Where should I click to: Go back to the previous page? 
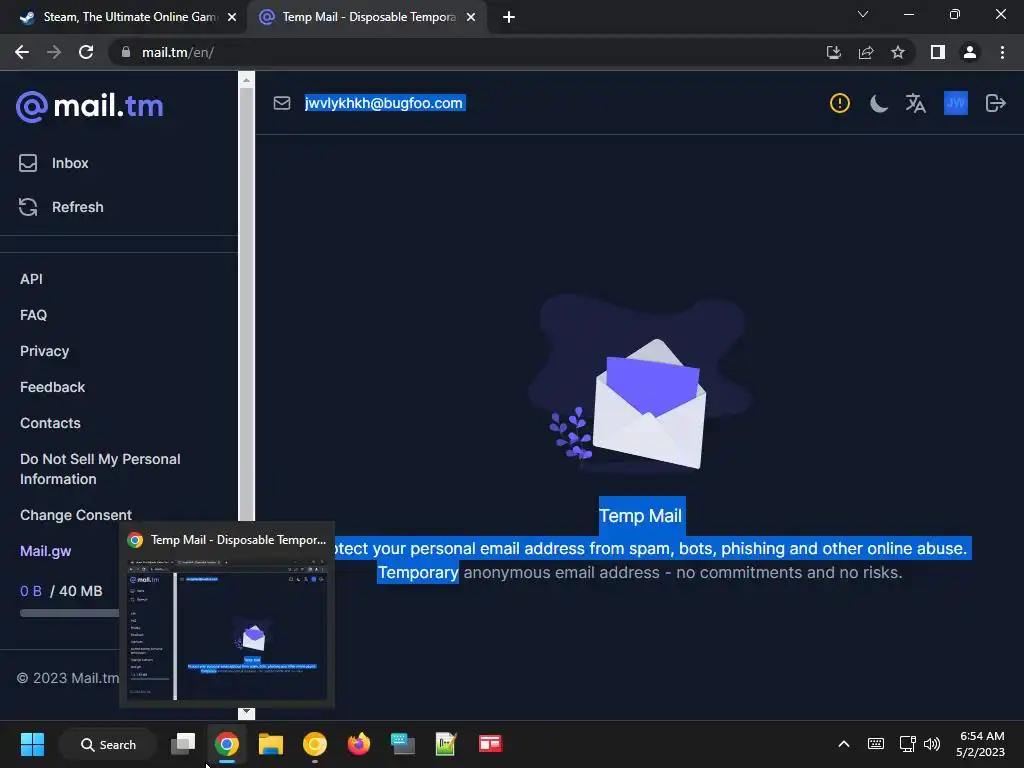coord(22,52)
